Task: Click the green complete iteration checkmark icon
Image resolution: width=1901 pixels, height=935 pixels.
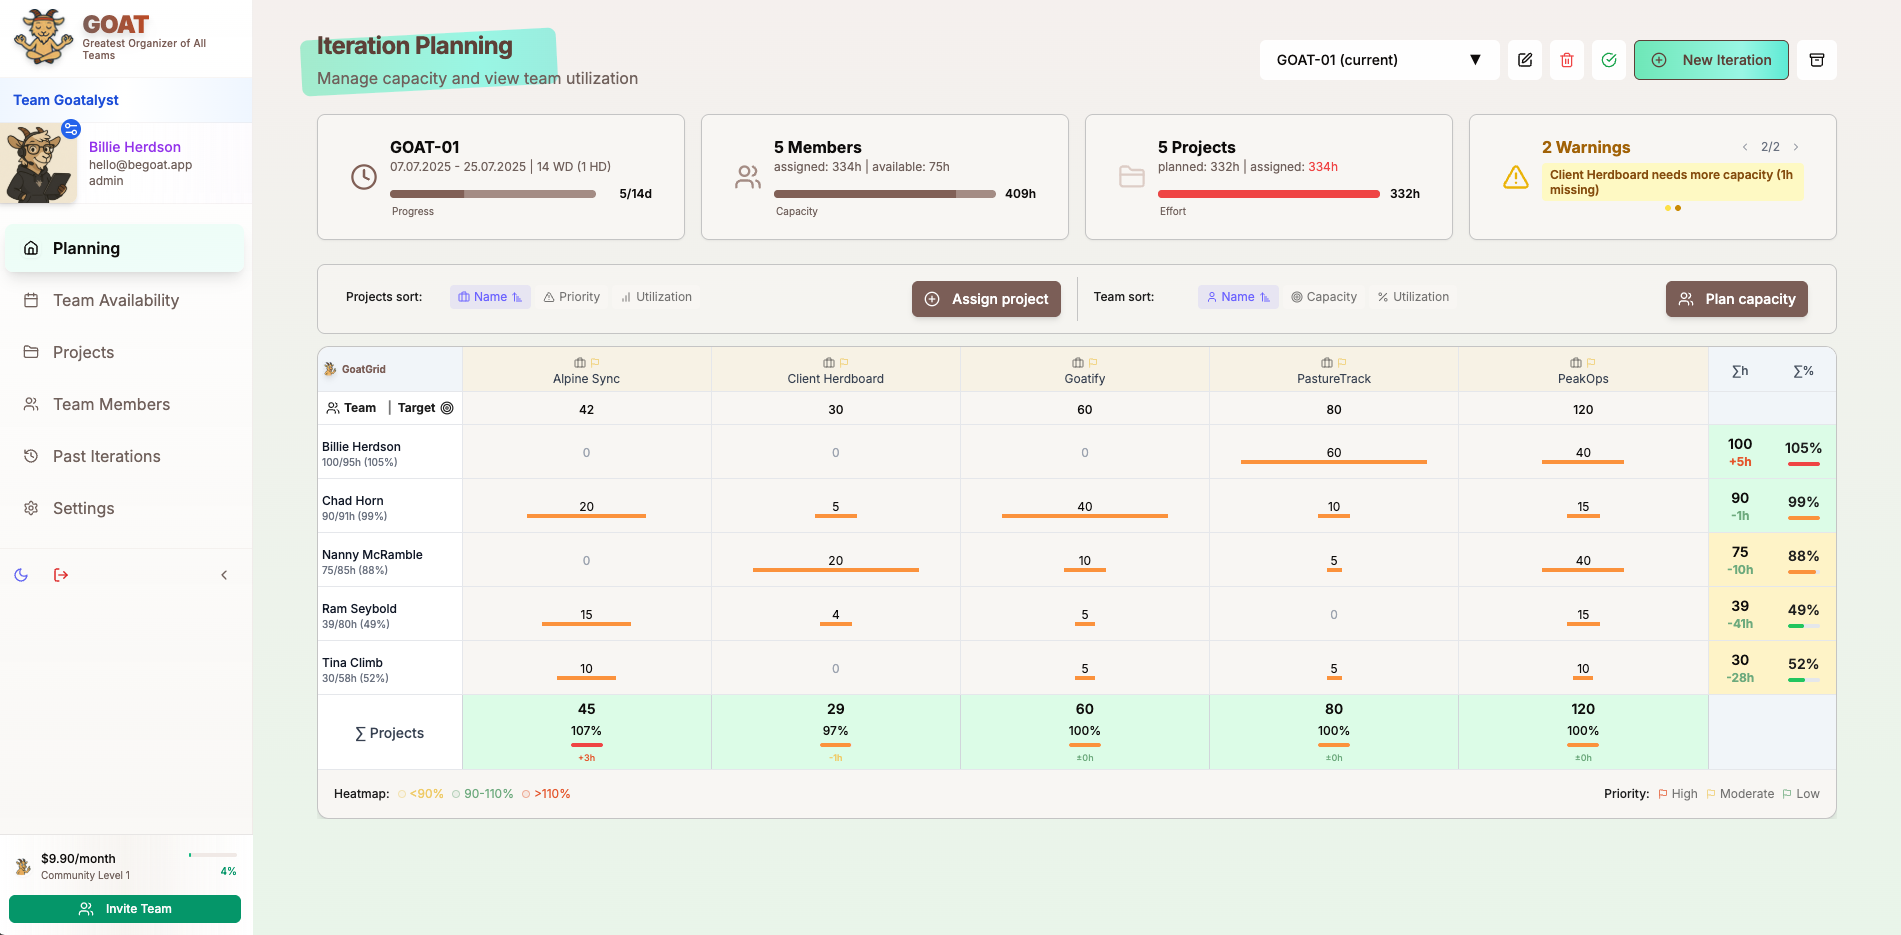Action: click(x=1608, y=60)
